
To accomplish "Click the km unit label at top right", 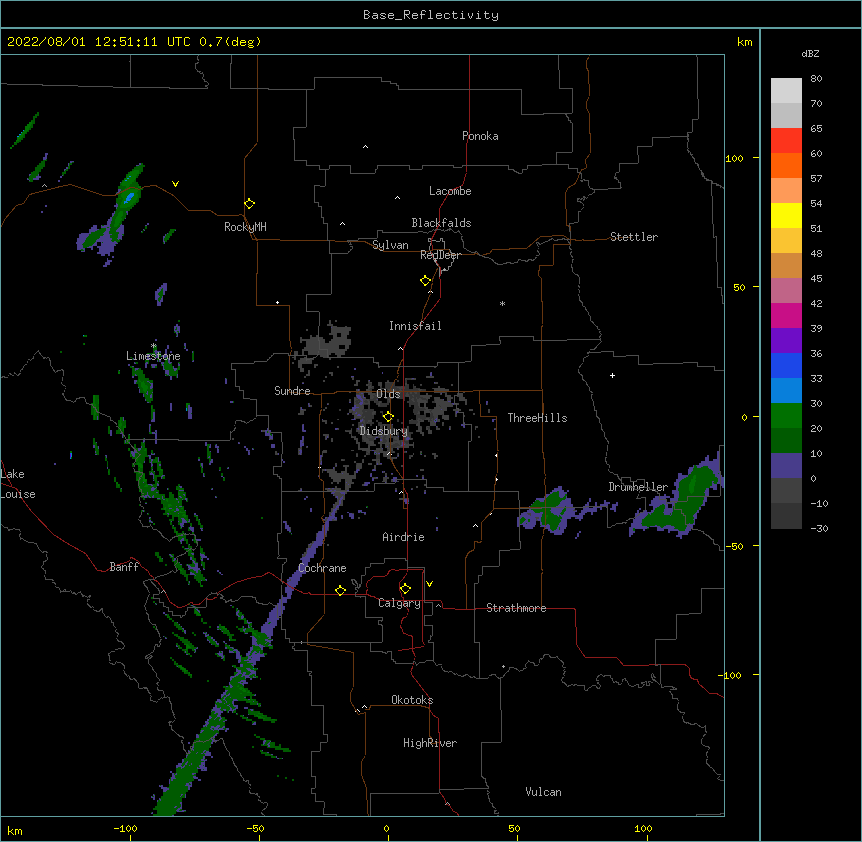I will point(745,42).
